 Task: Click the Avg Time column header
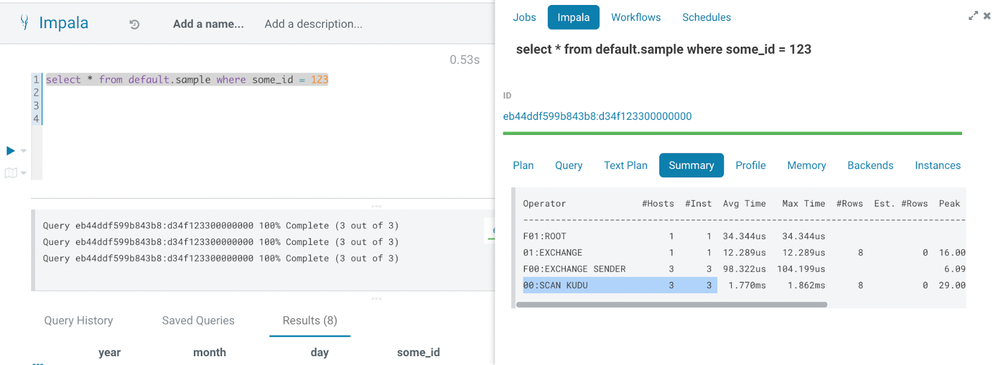pyautogui.click(x=744, y=204)
